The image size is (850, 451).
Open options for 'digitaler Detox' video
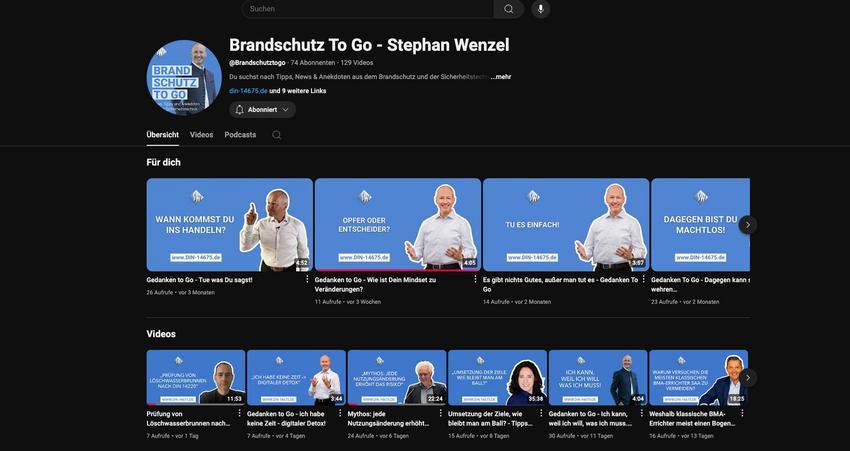(x=340, y=413)
